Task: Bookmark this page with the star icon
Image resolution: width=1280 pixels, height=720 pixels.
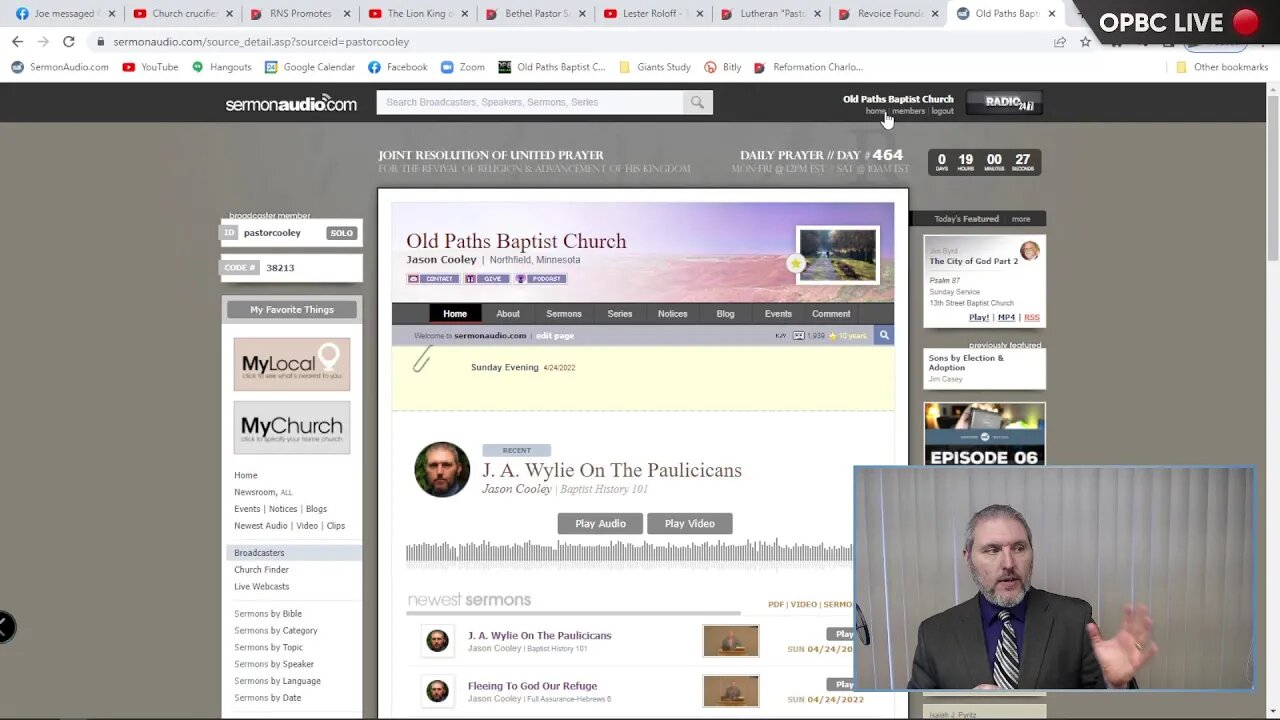Action: 1085,42
